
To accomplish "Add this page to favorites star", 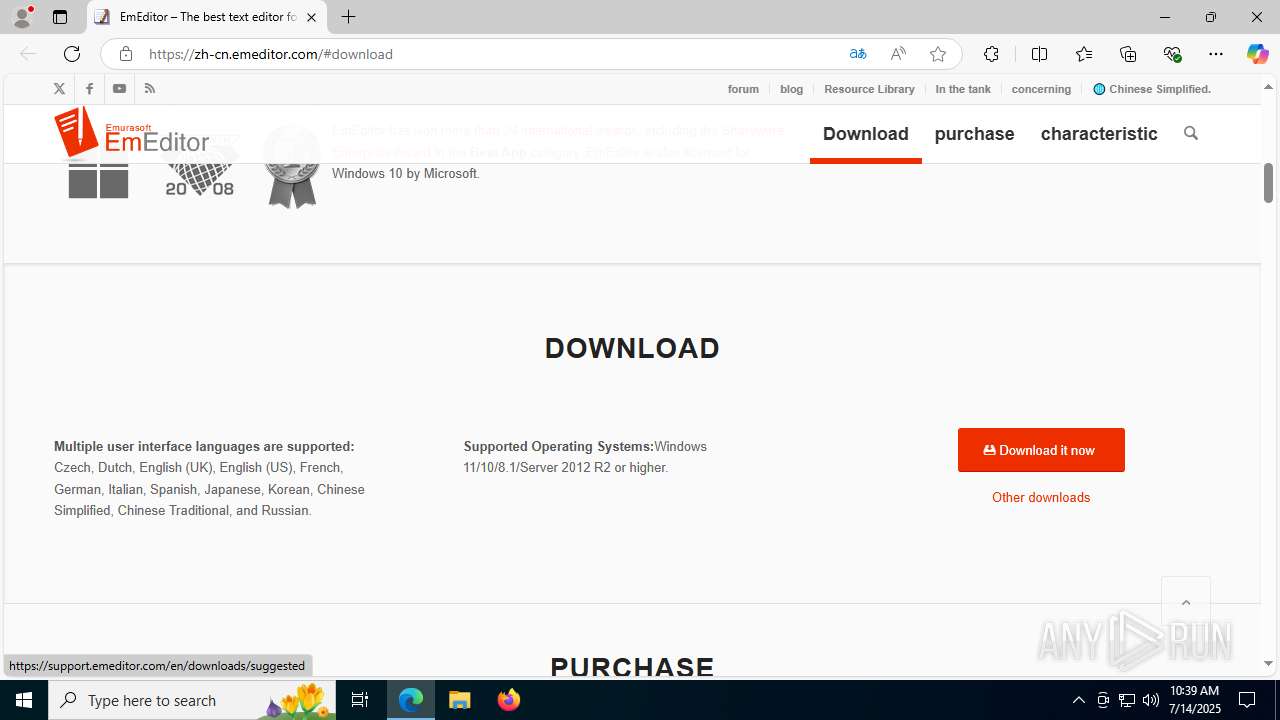I will click(938, 54).
